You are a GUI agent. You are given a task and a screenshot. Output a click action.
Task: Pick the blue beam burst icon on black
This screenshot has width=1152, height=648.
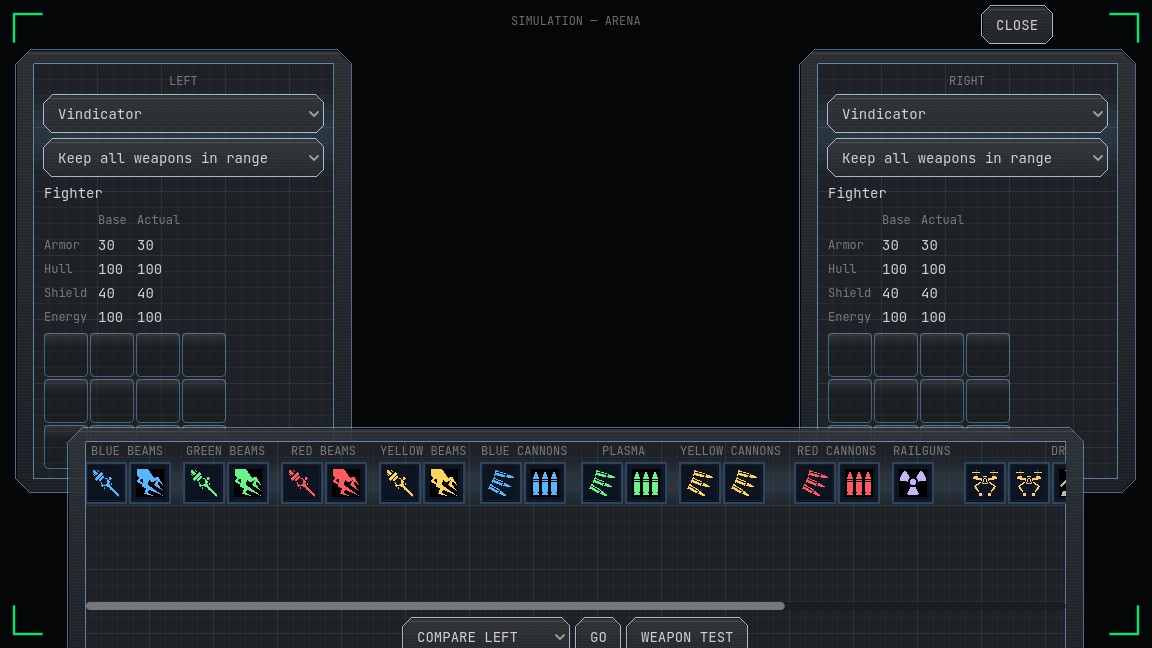(150, 483)
